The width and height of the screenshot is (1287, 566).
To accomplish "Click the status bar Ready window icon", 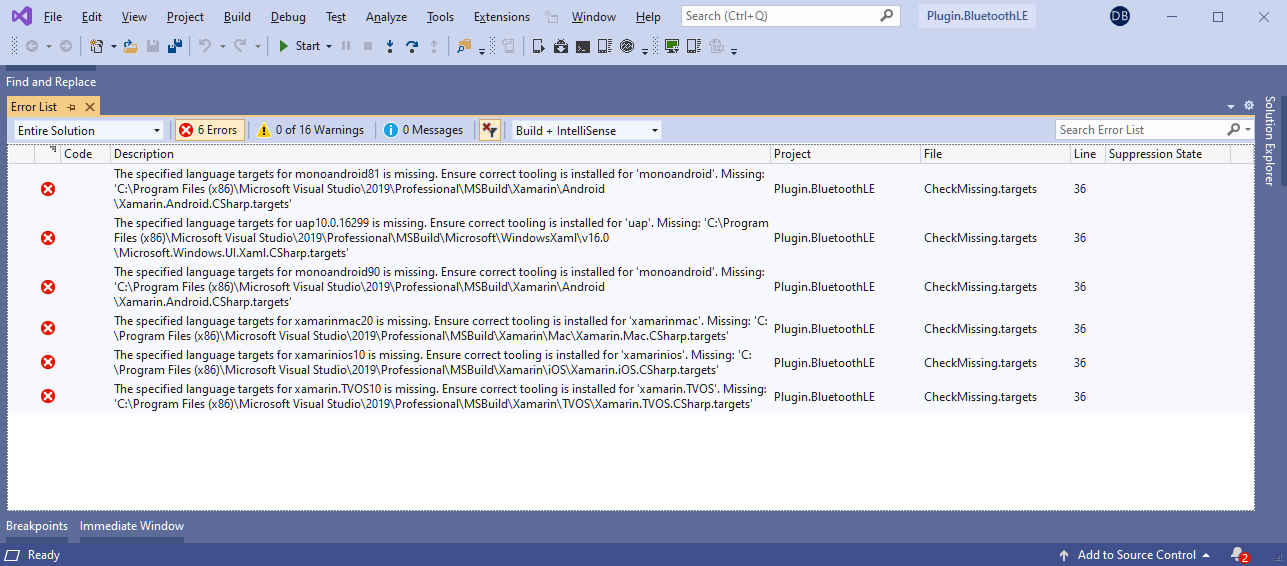I will [x=13, y=555].
